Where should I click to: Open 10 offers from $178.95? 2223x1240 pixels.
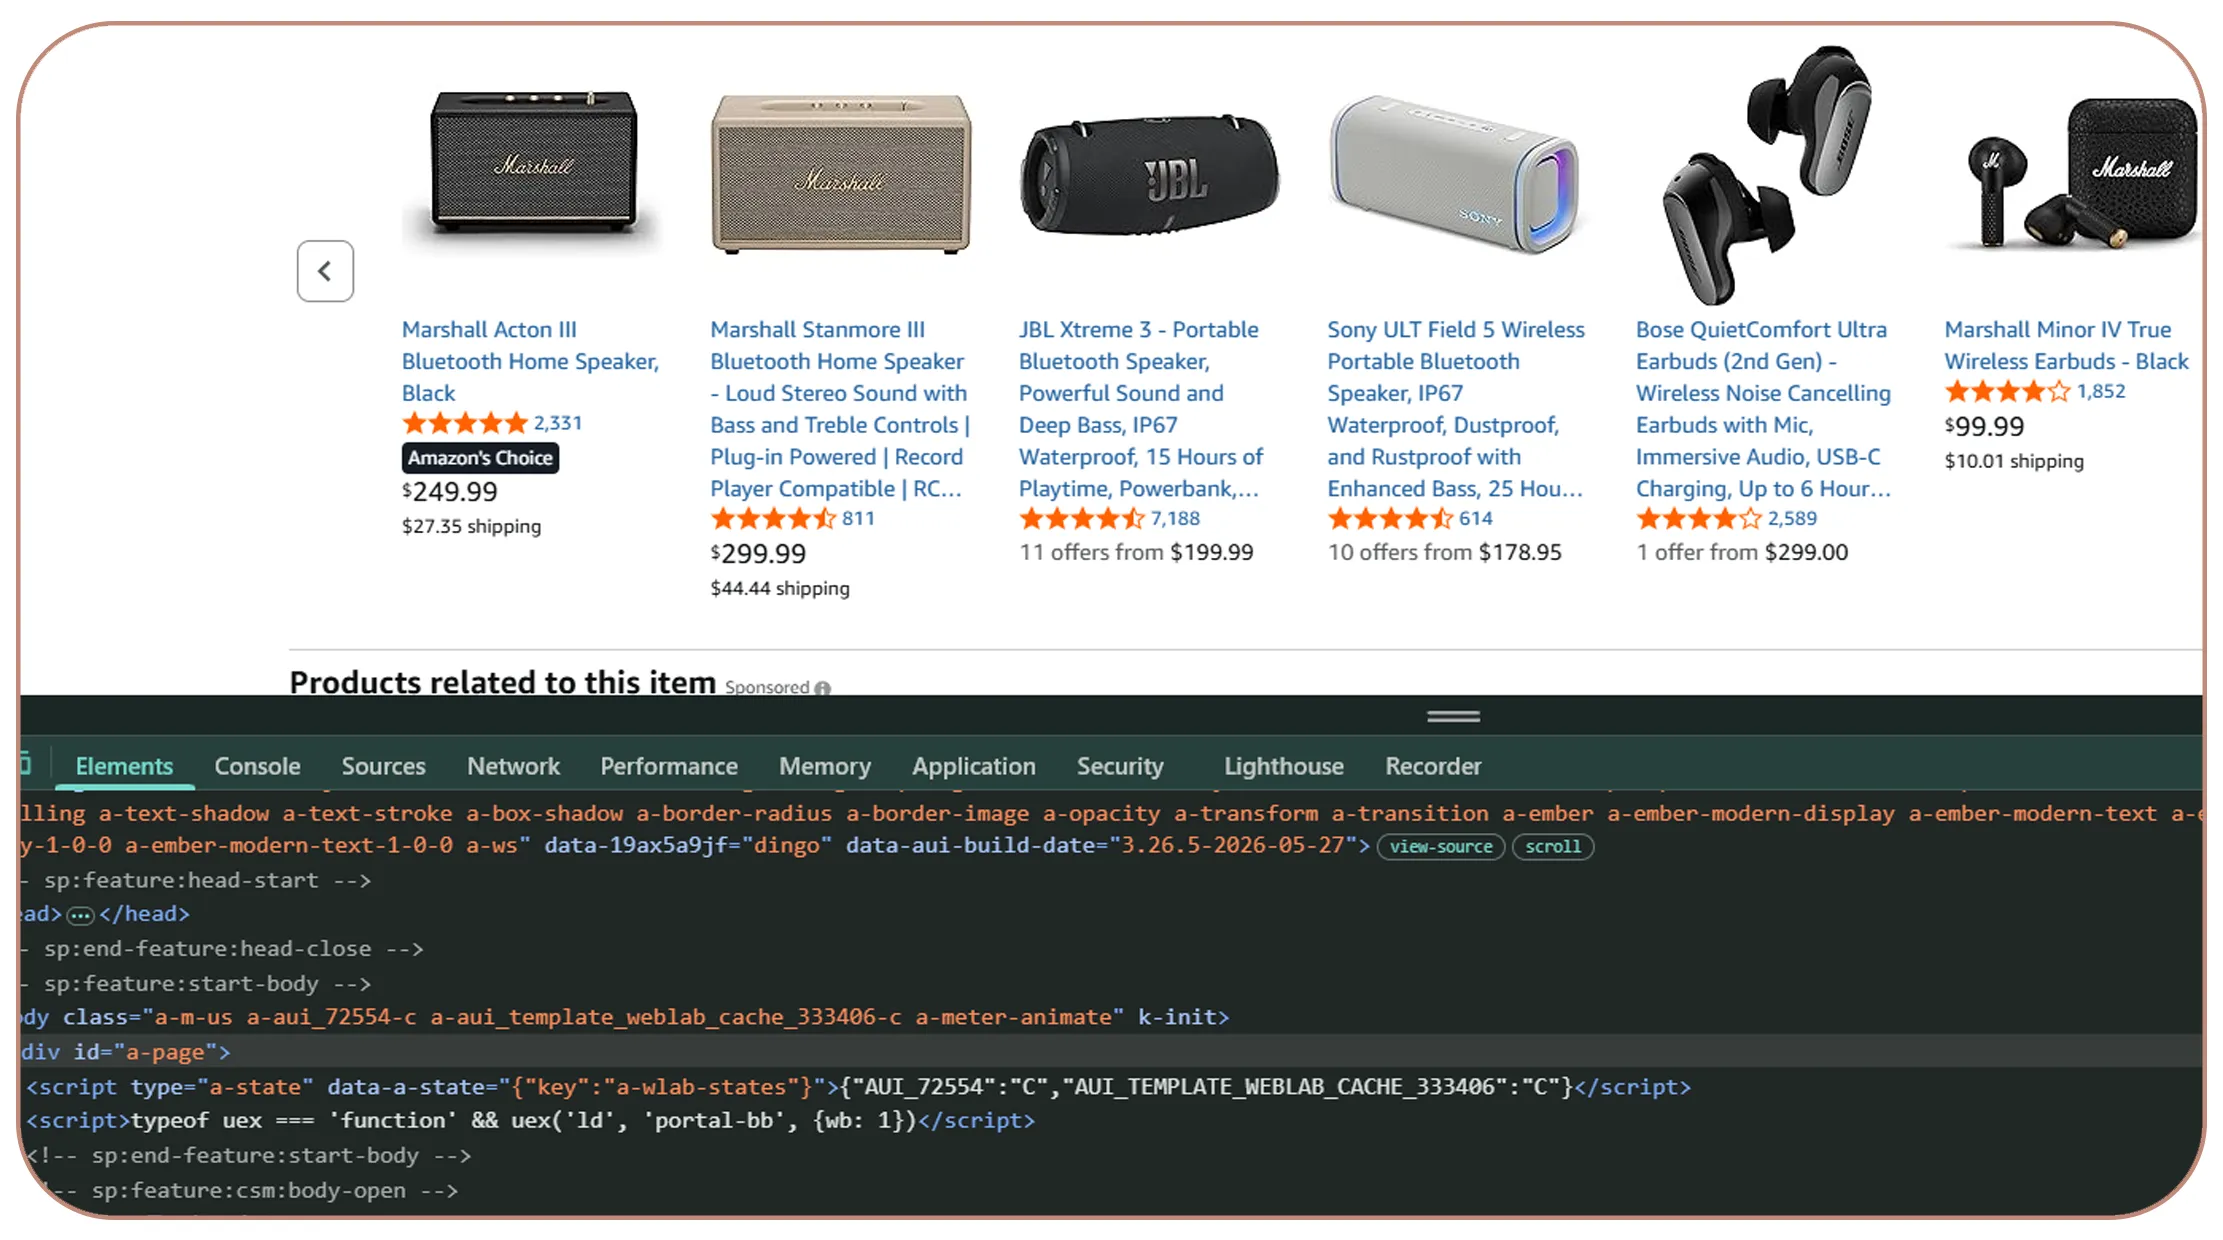tap(1444, 552)
